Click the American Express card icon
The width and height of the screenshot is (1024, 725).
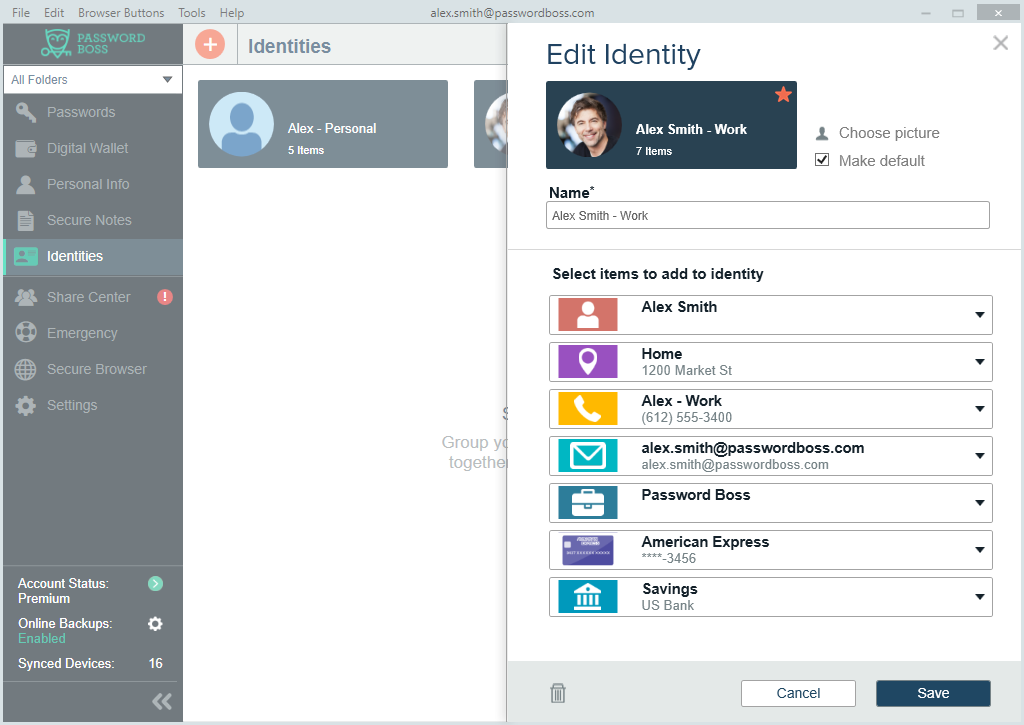pyautogui.click(x=588, y=550)
